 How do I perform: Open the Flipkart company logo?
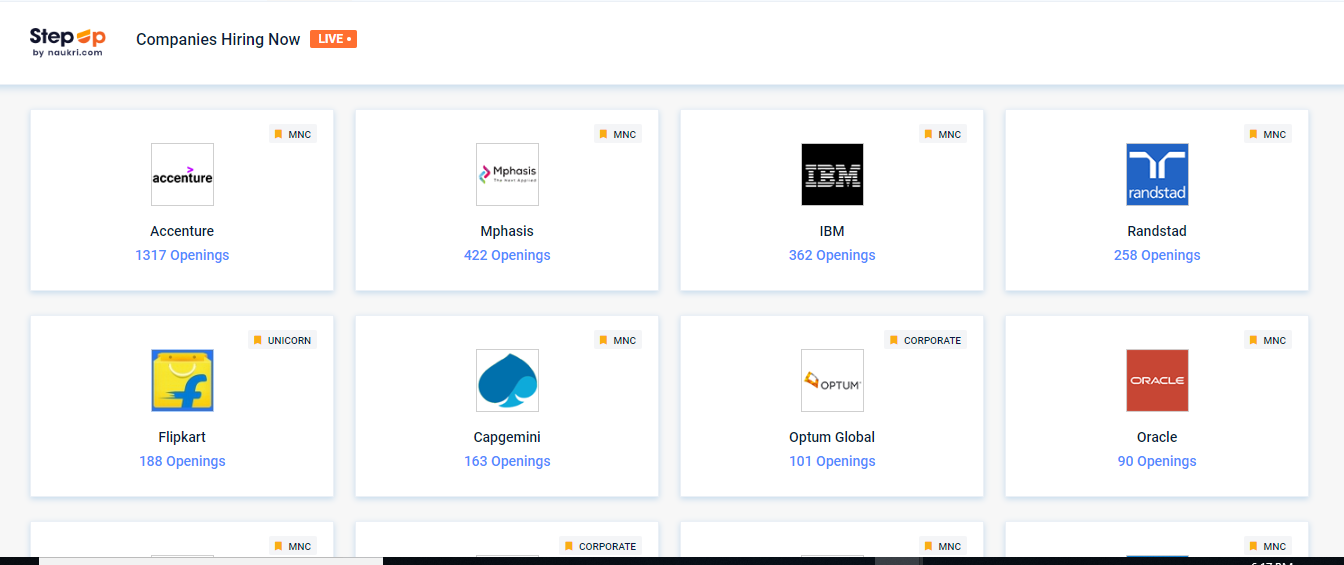coord(182,381)
